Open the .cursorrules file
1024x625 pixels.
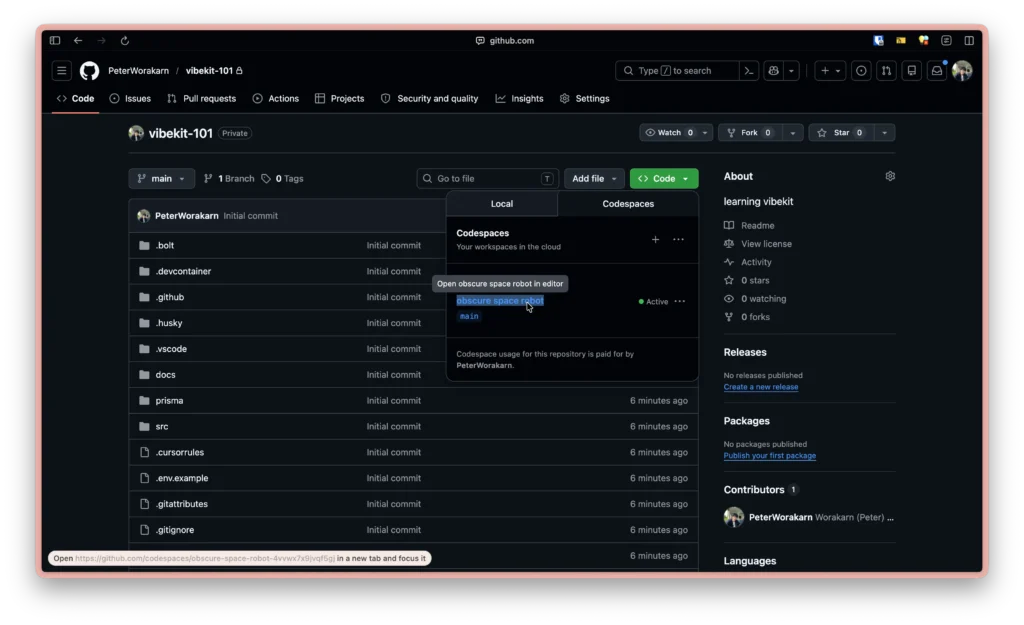click(180, 452)
